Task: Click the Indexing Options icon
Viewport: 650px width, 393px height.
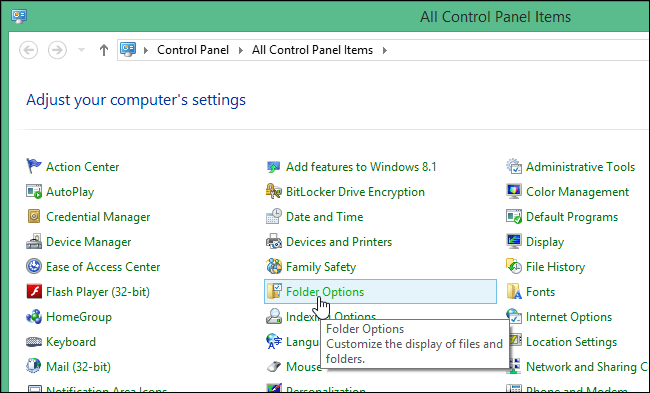Action: coord(274,317)
